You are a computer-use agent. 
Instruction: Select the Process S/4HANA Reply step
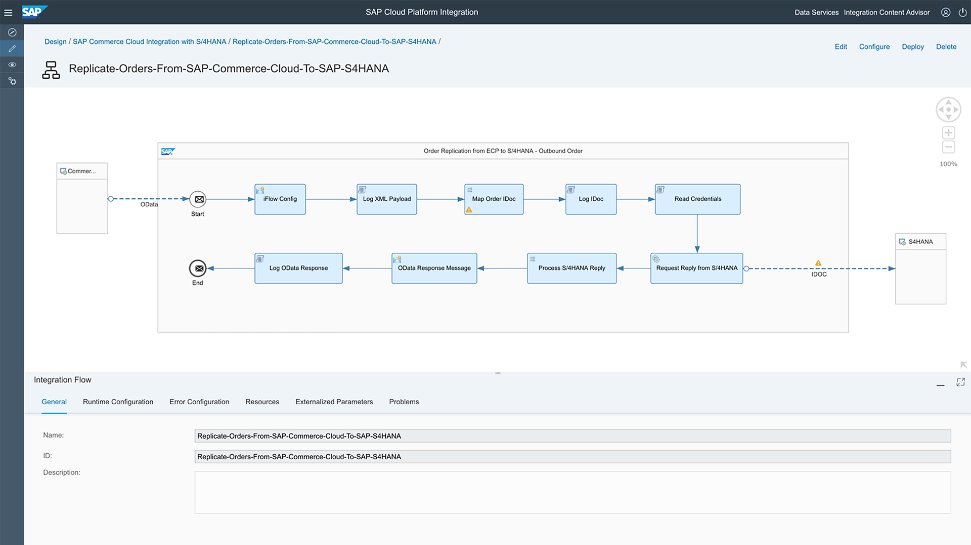coord(572,268)
